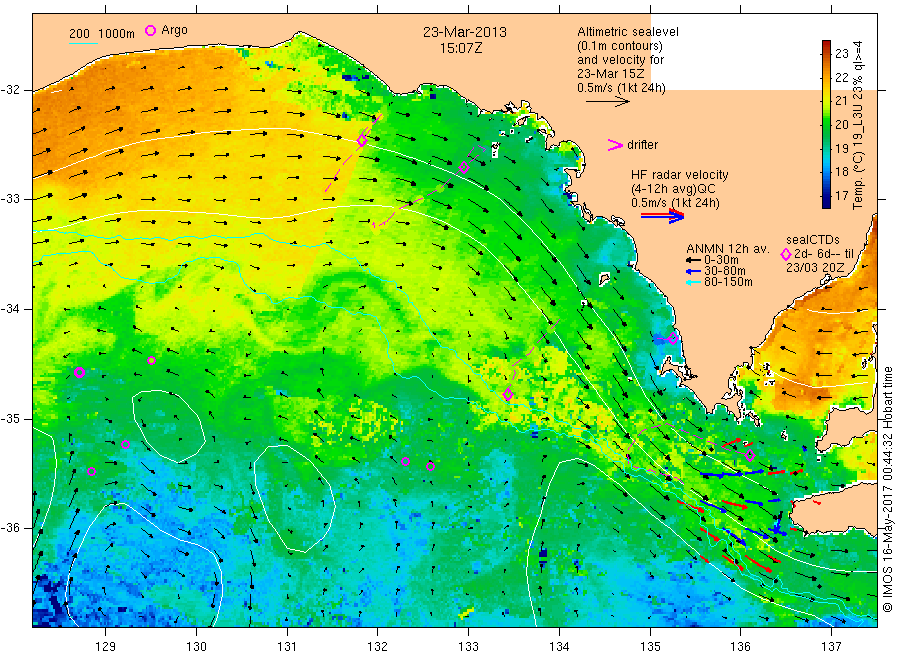The image size is (900, 660).
Task: Click the 'drifter' legend label
Action: (642, 145)
